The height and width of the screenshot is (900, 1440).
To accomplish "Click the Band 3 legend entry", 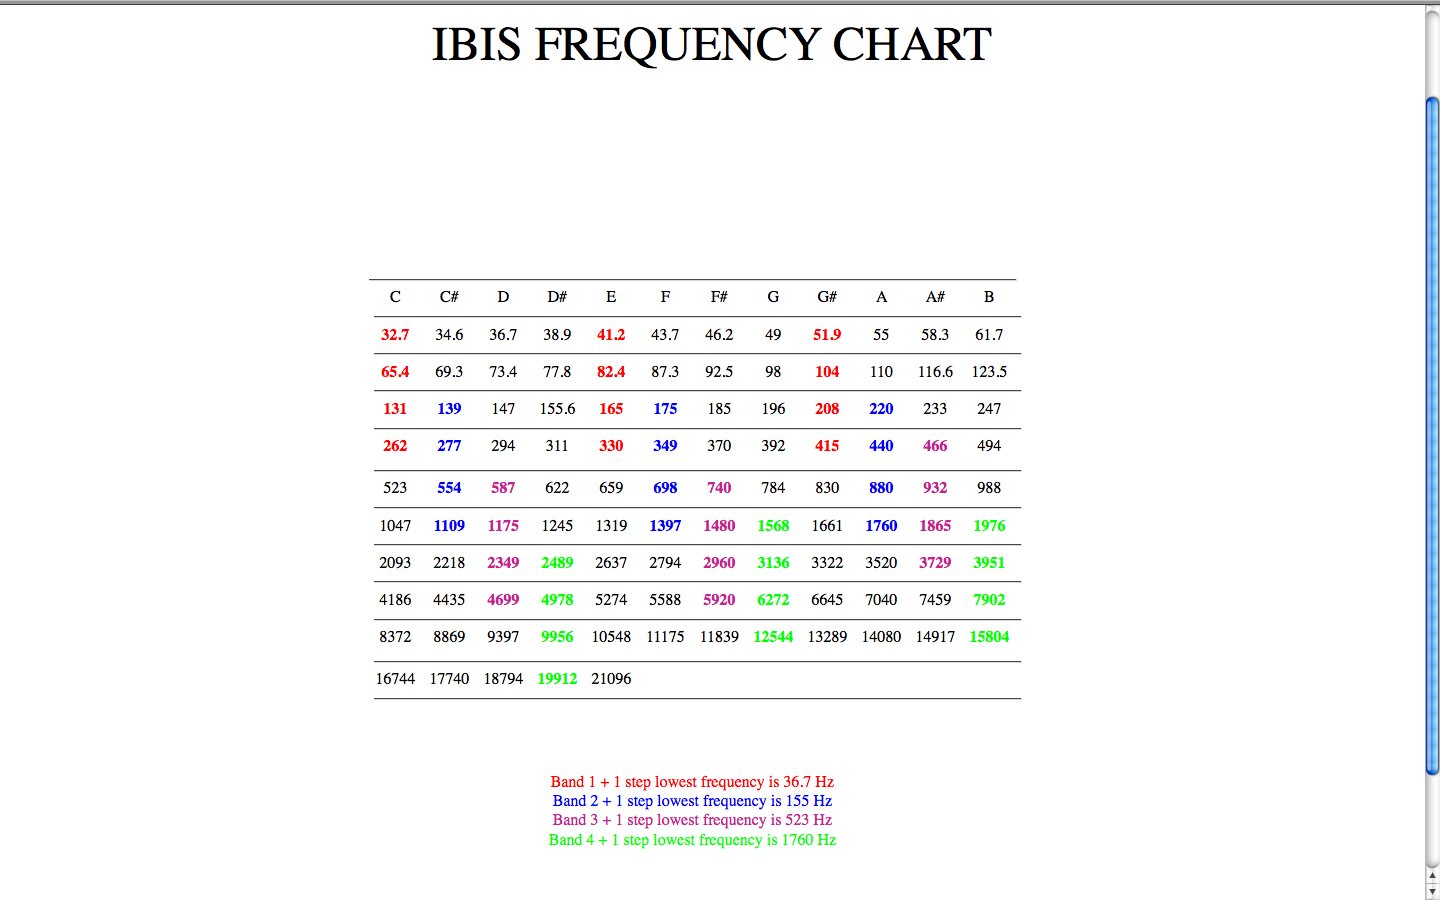I will (x=691, y=820).
